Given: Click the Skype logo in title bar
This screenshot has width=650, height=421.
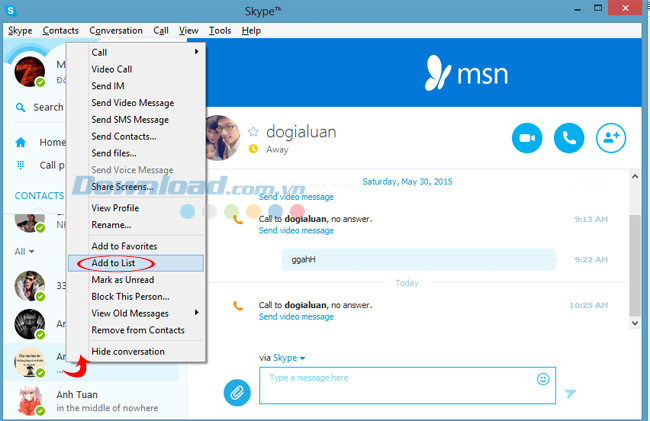Looking at the screenshot, I should [x=10, y=10].
